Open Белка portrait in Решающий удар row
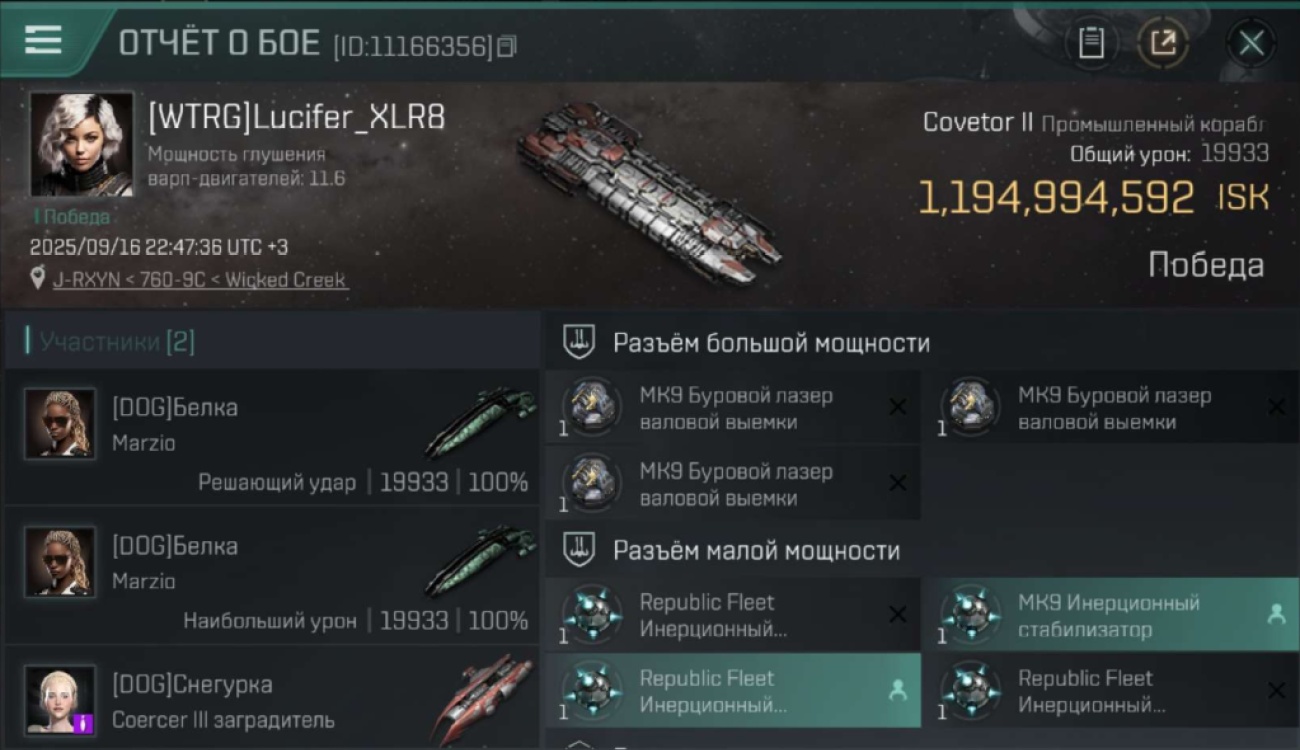 (60, 423)
